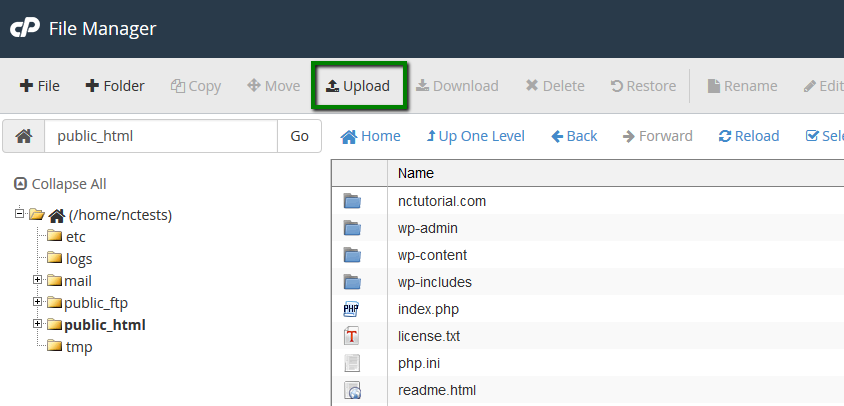Click the cPanel logo icon
Screen dimensions: 844x406
(x=24, y=28)
